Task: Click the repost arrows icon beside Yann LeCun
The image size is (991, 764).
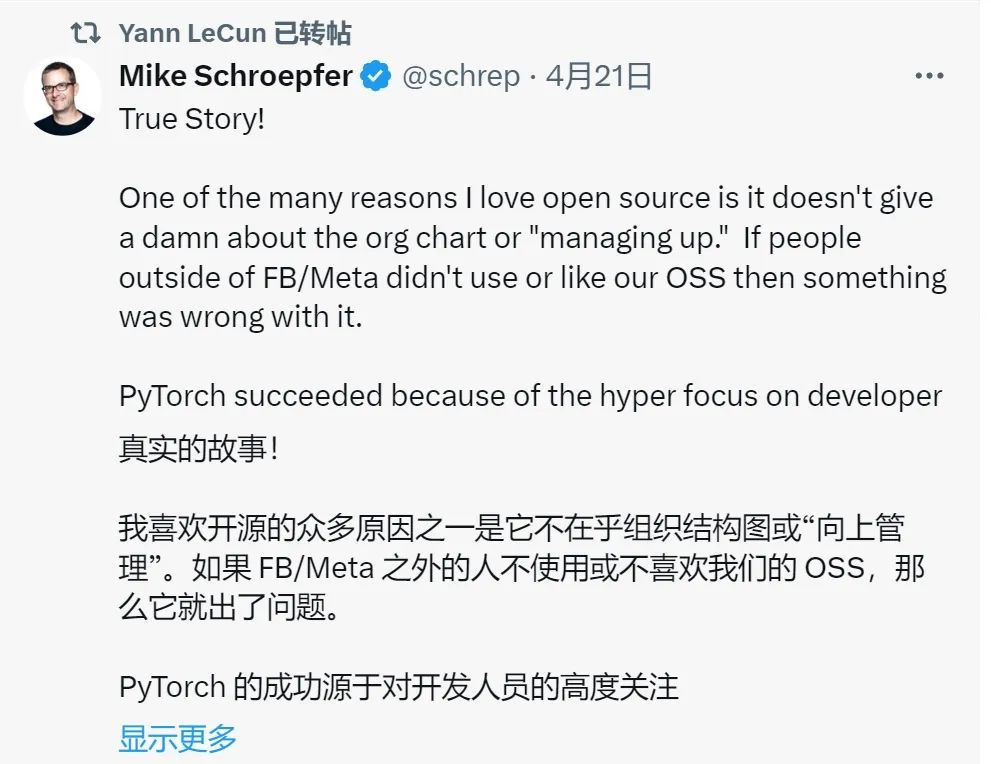Action: tap(84, 32)
